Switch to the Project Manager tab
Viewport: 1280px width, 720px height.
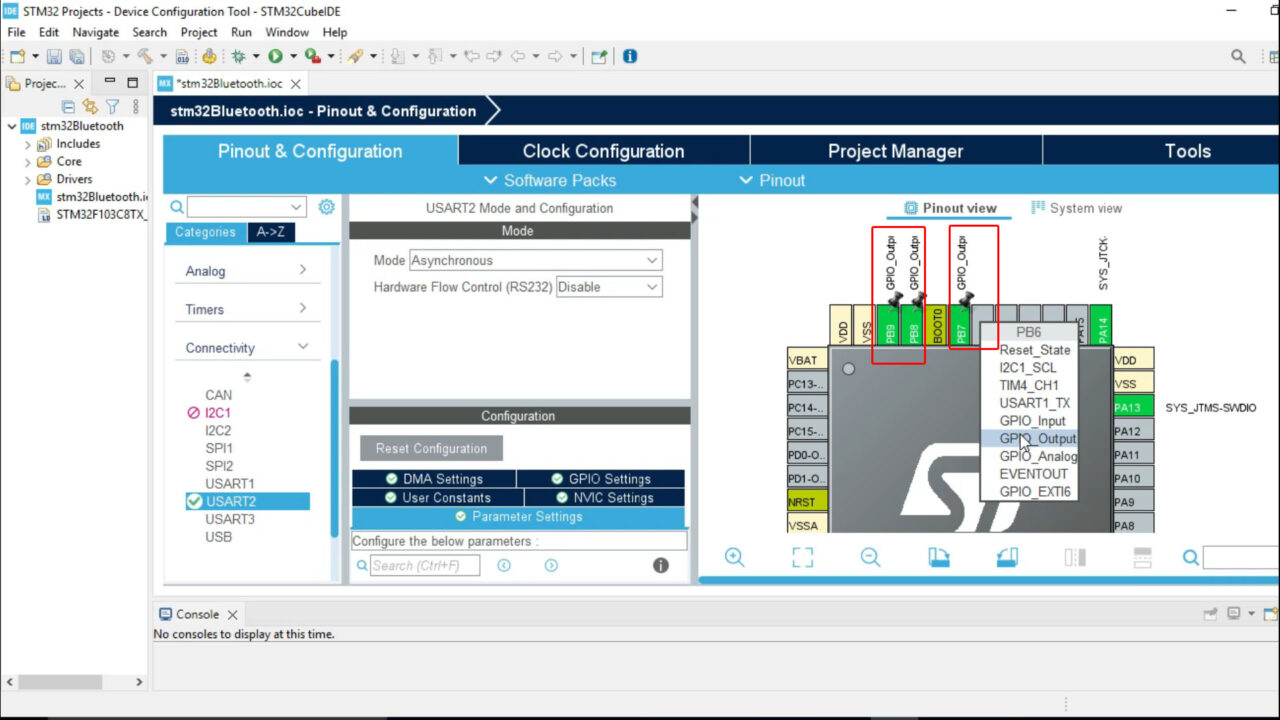pos(895,151)
